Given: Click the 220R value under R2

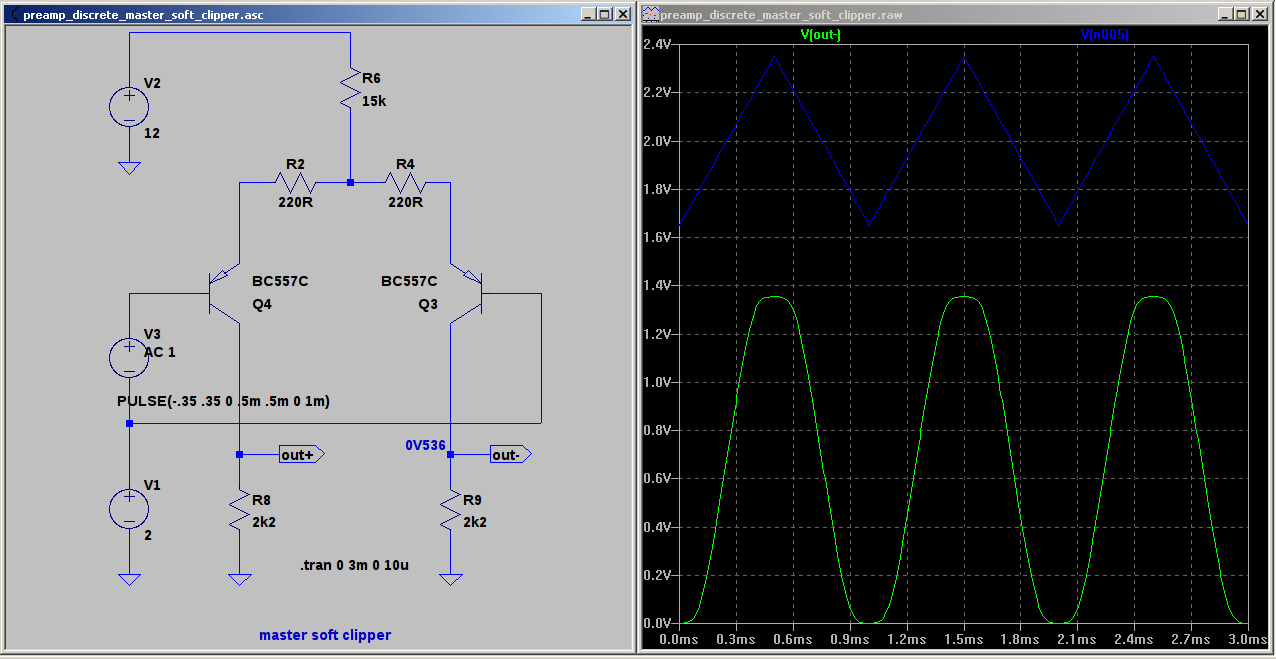Looking at the screenshot, I should [x=294, y=202].
